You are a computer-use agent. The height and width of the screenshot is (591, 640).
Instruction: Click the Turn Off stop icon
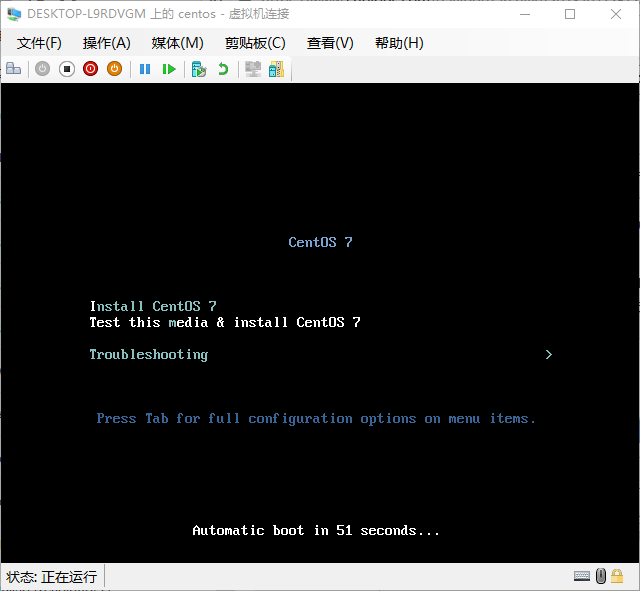[x=67, y=69]
